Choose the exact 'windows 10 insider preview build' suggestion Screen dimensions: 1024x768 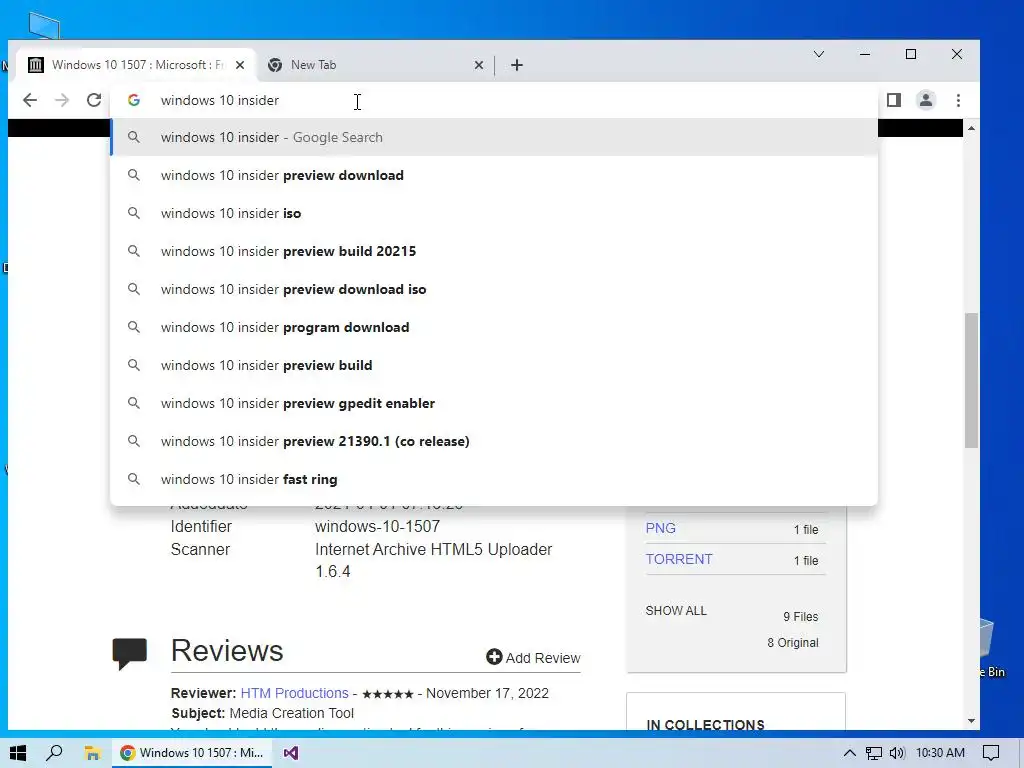point(494,365)
